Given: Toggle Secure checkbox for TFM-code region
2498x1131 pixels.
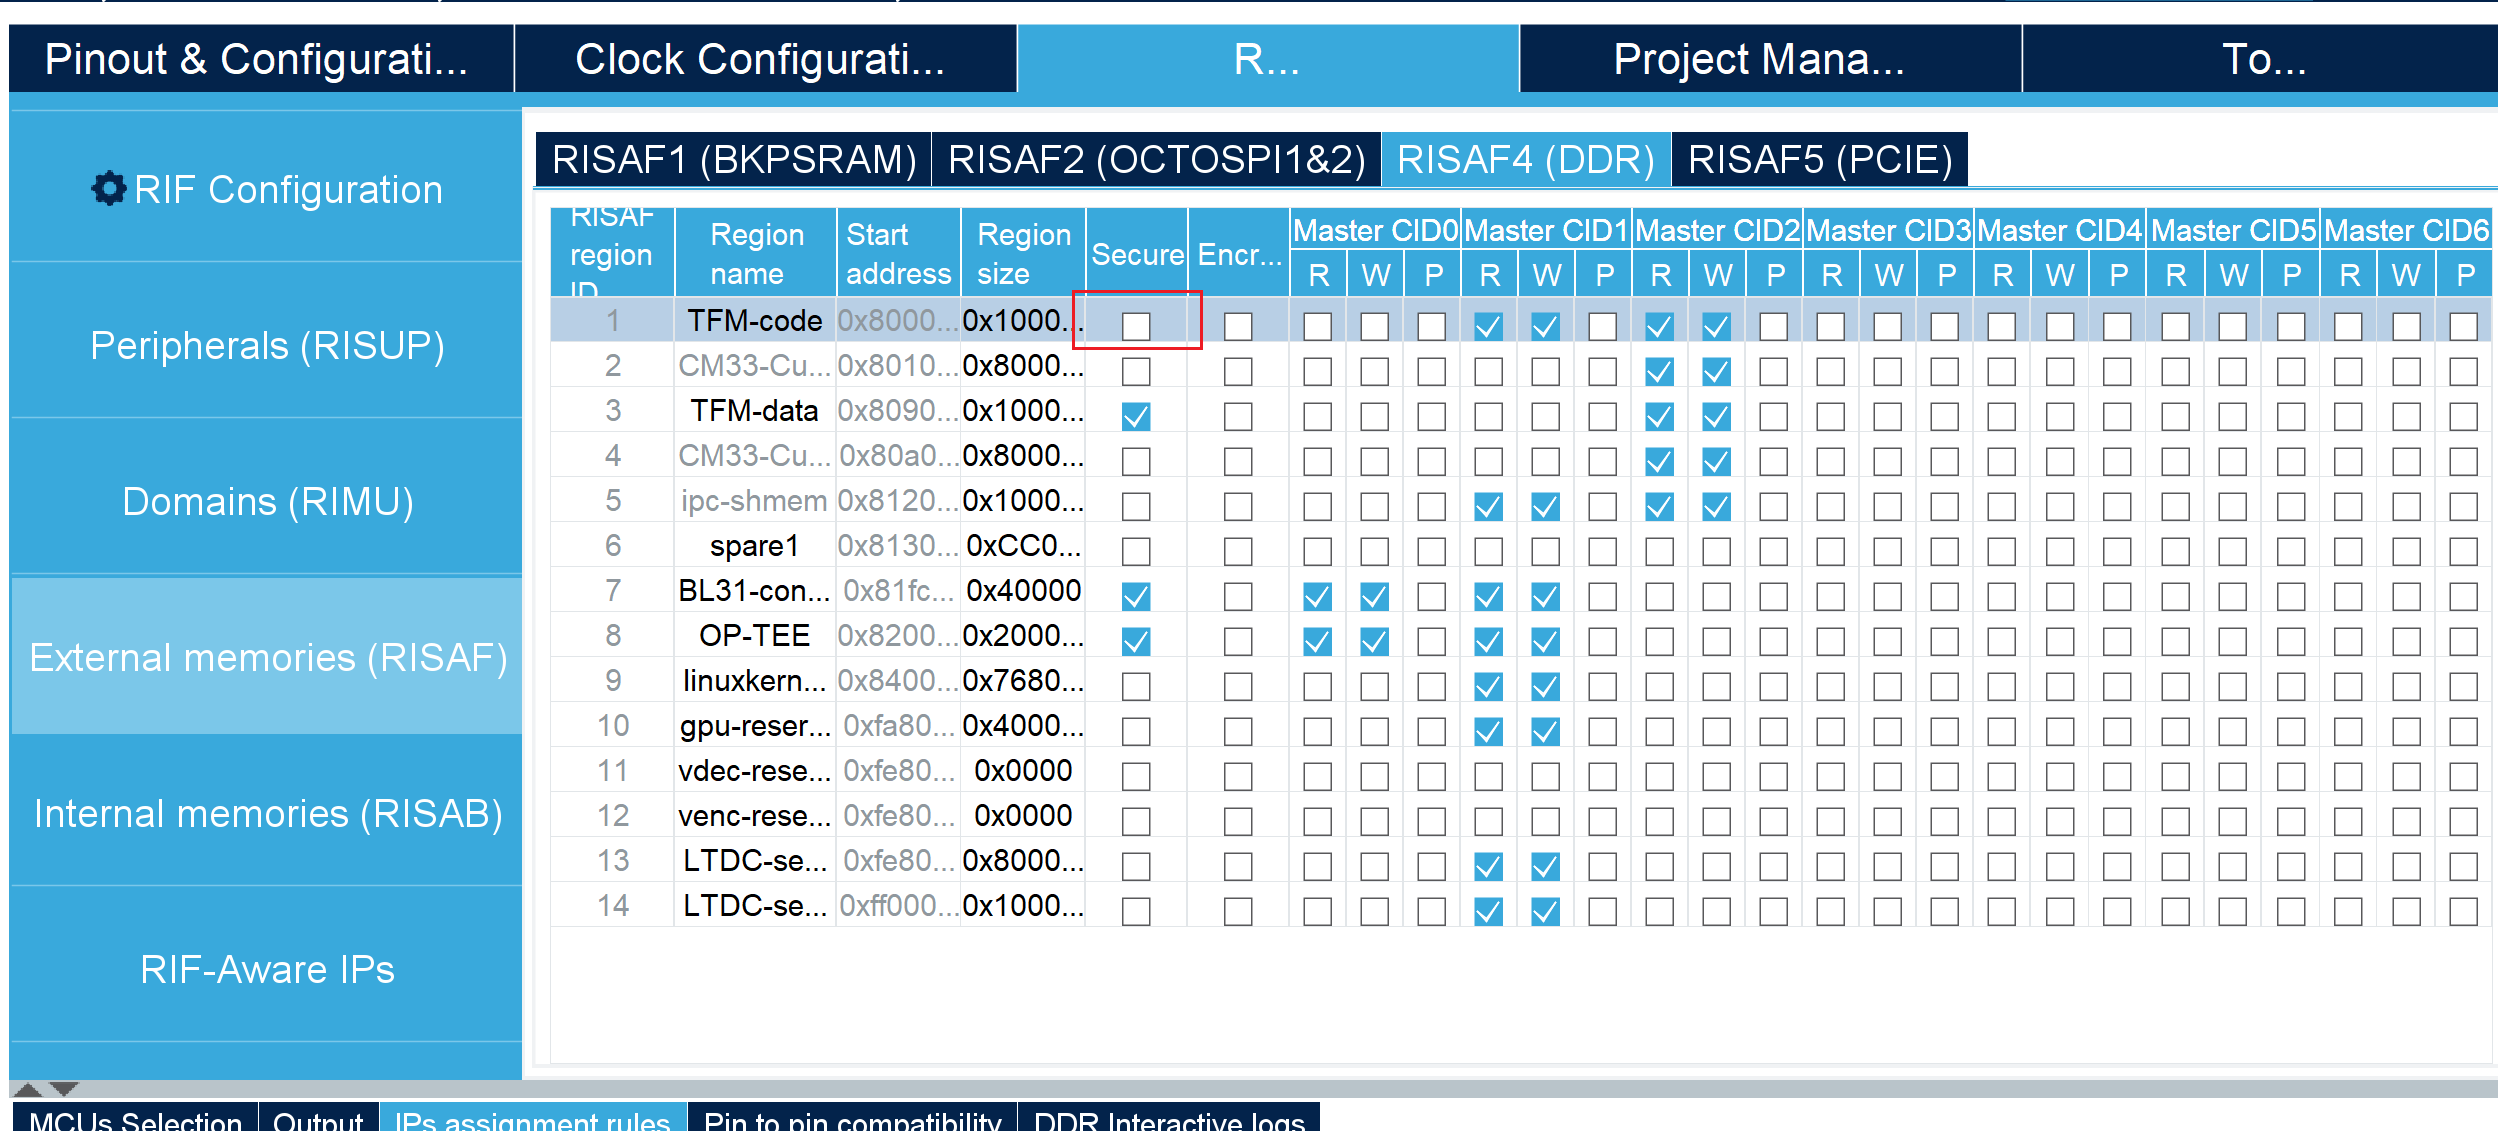Looking at the screenshot, I should point(1135,326).
